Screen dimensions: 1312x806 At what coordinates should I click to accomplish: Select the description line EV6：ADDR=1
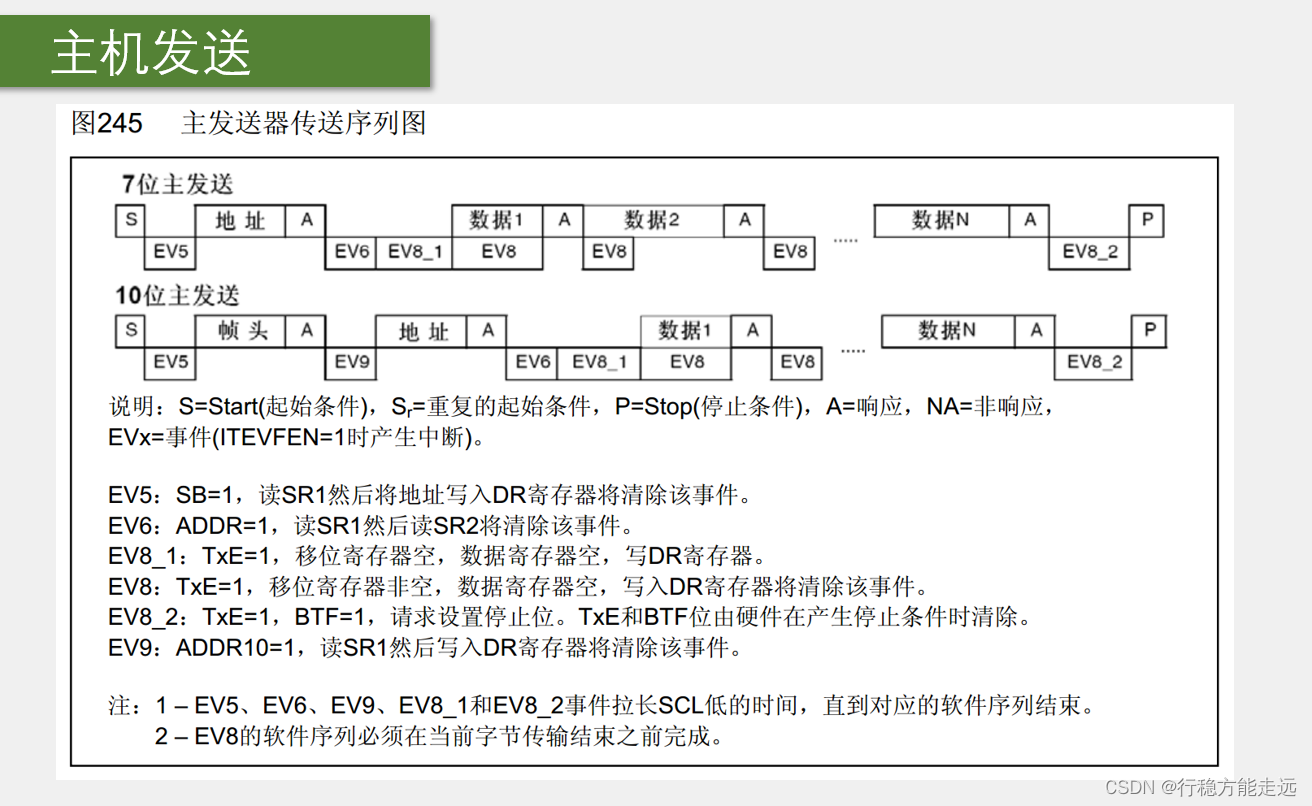pos(371,526)
